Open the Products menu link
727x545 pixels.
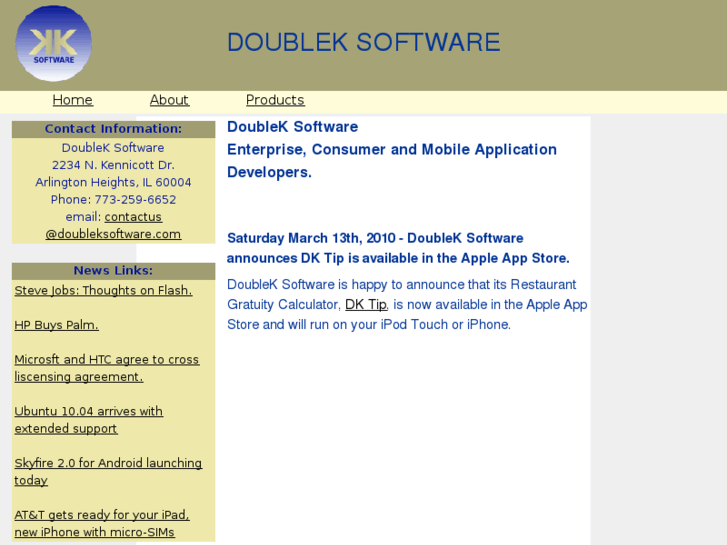(275, 100)
